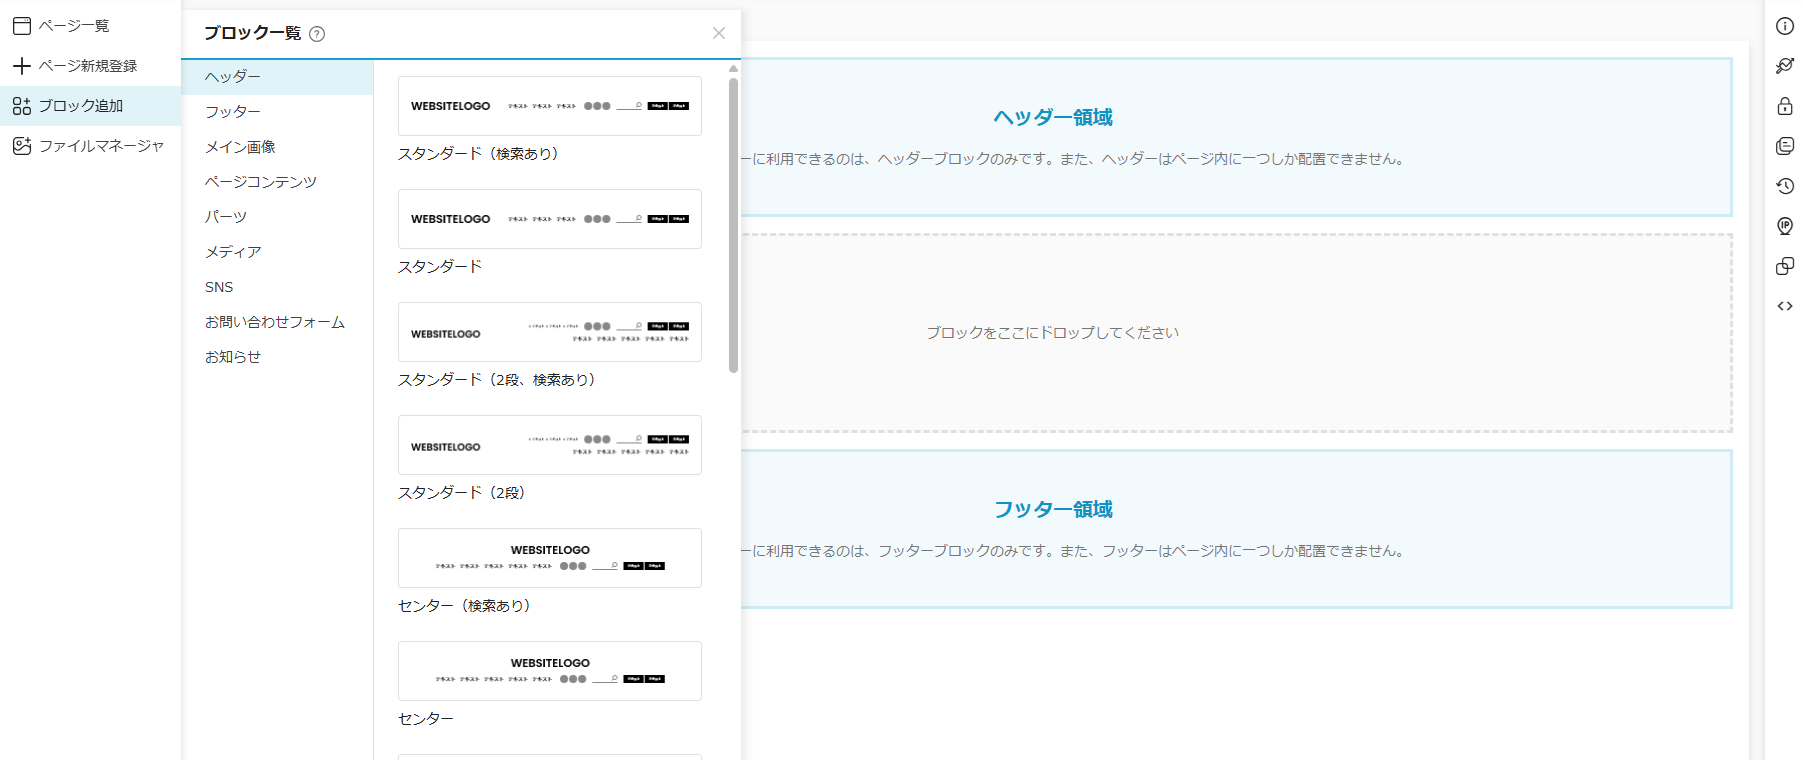The width and height of the screenshot is (1803, 760).
Task: Click the スタンダード（検索あり）label
Action: [x=478, y=154]
